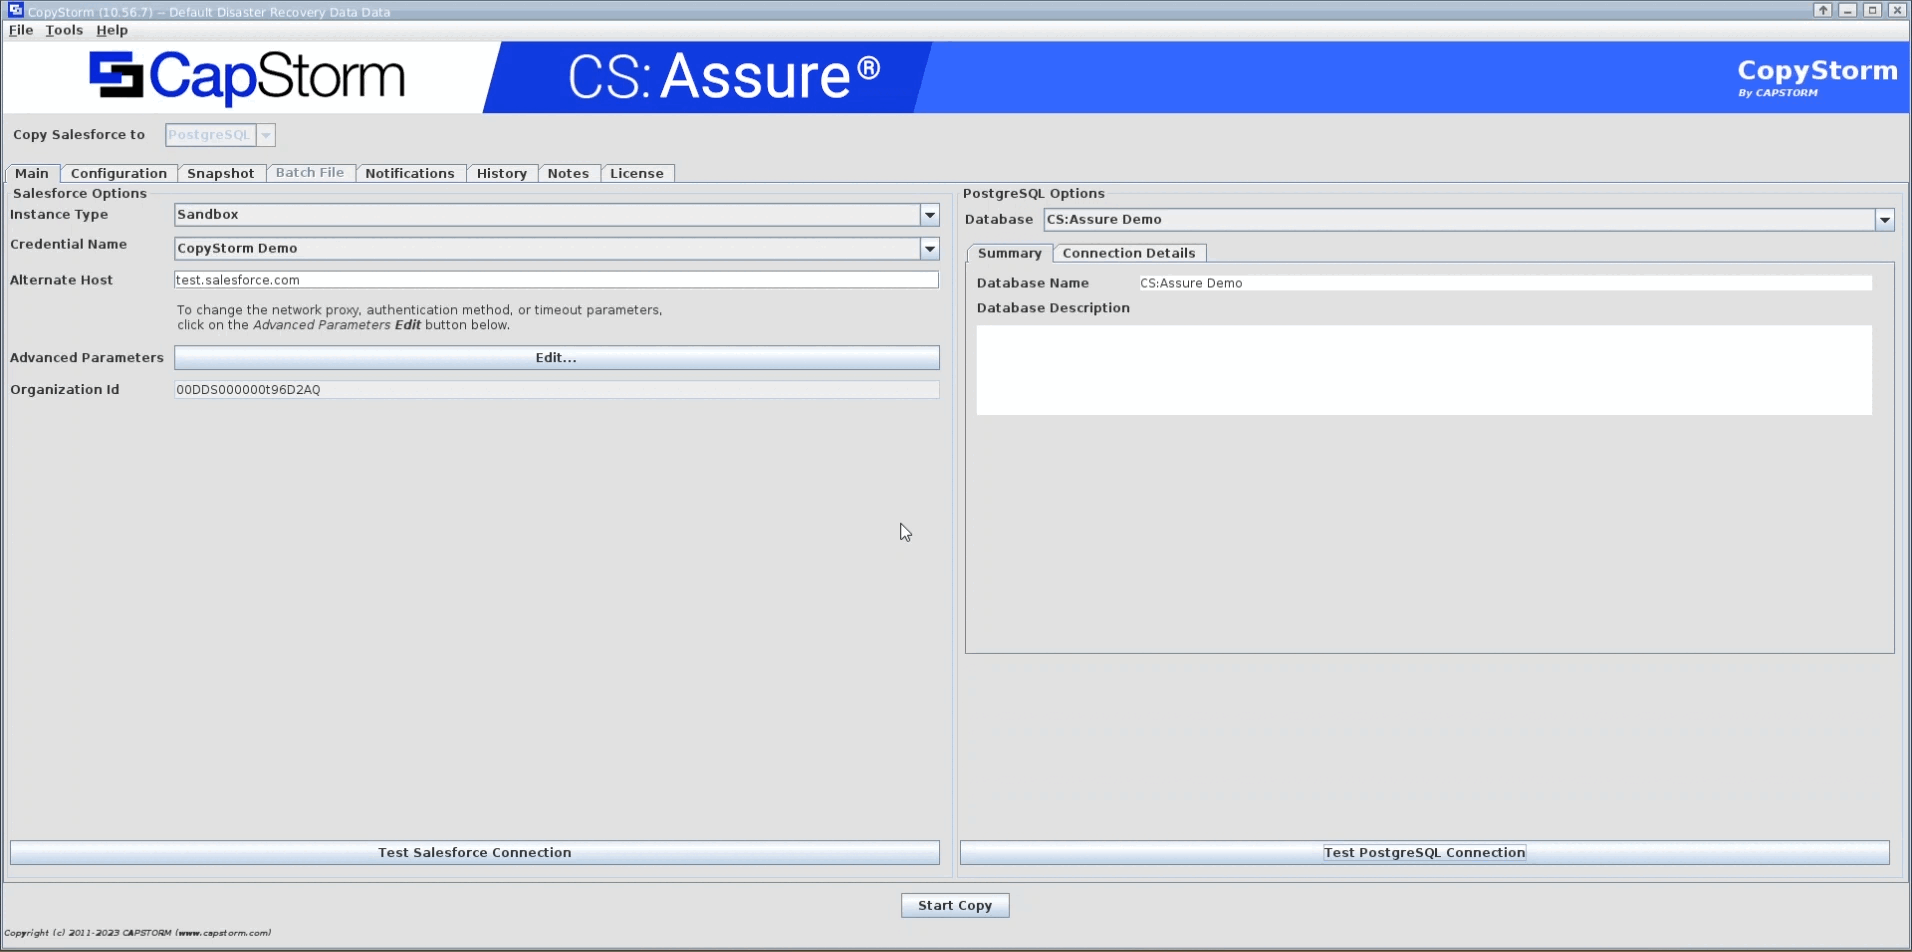Click the Organization Id field
Image resolution: width=1912 pixels, height=952 pixels.
[x=556, y=390]
